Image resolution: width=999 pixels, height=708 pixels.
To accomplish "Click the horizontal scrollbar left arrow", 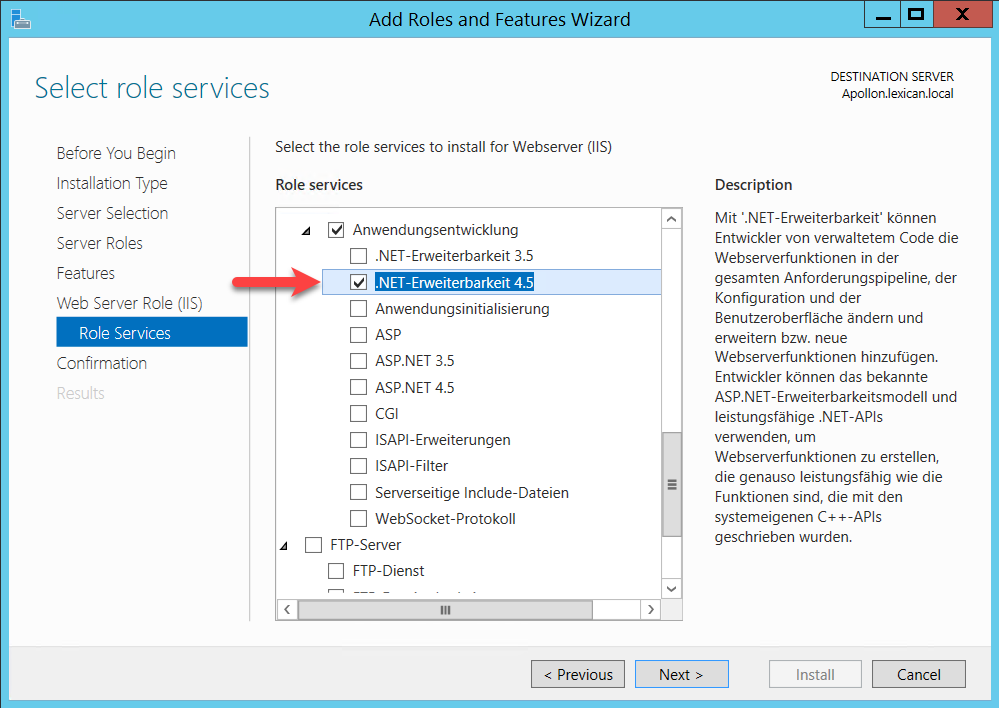I will [x=286, y=609].
